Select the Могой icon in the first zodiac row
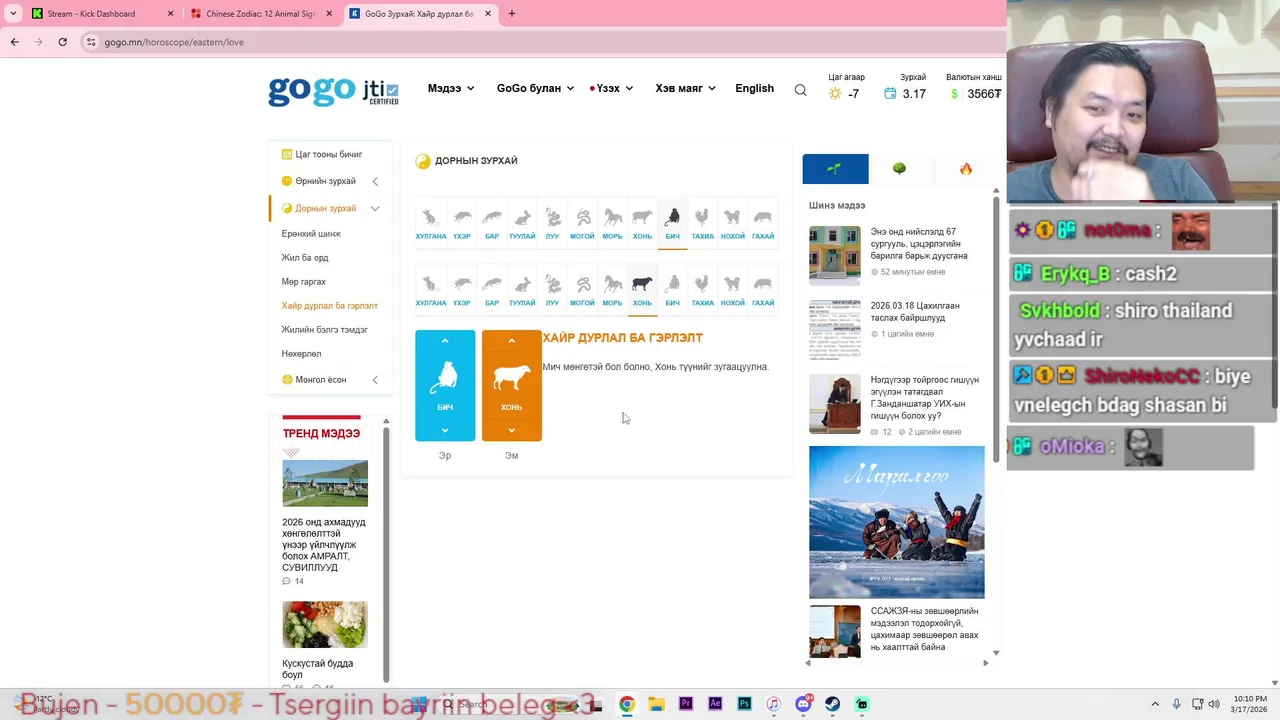 click(582, 218)
